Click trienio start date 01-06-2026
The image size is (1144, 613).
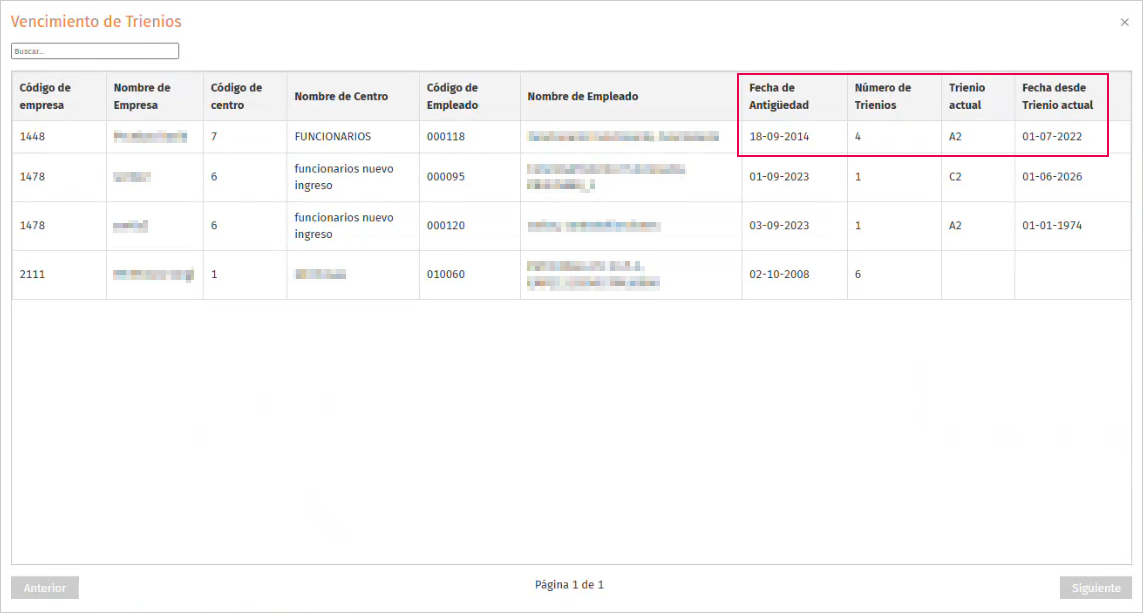(x=1052, y=177)
